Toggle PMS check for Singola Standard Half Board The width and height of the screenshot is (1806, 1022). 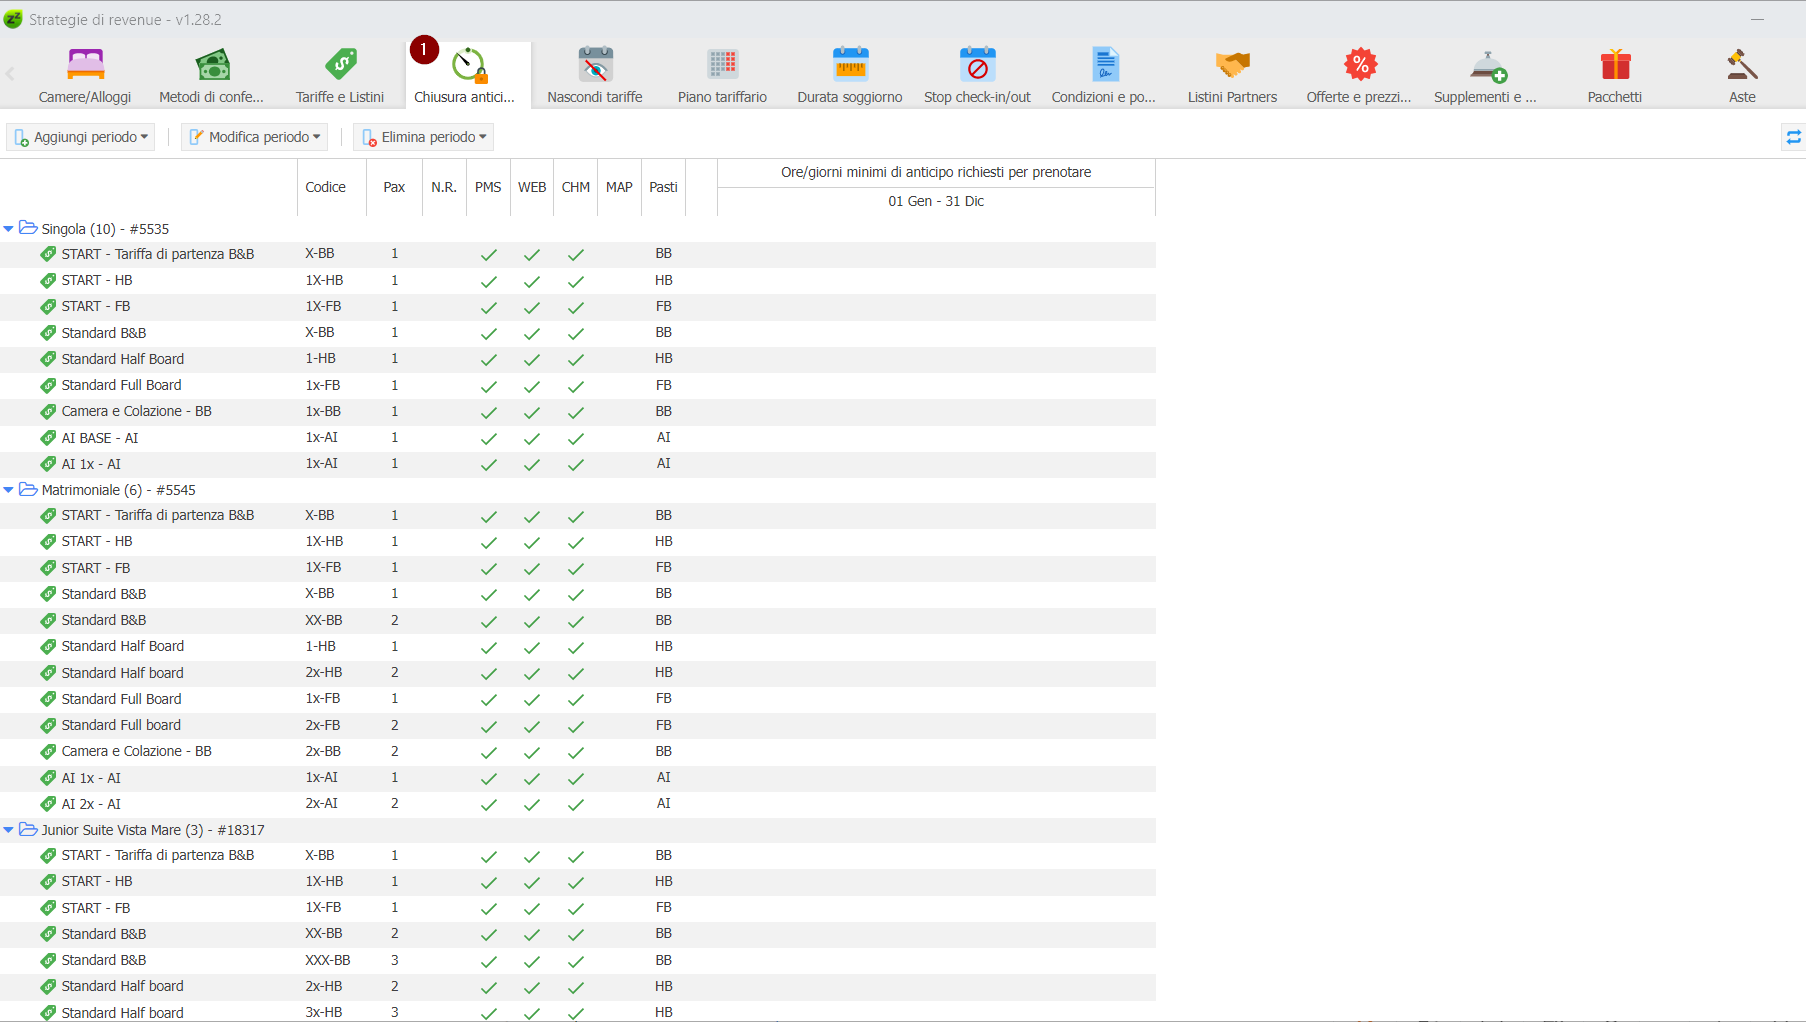point(488,359)
